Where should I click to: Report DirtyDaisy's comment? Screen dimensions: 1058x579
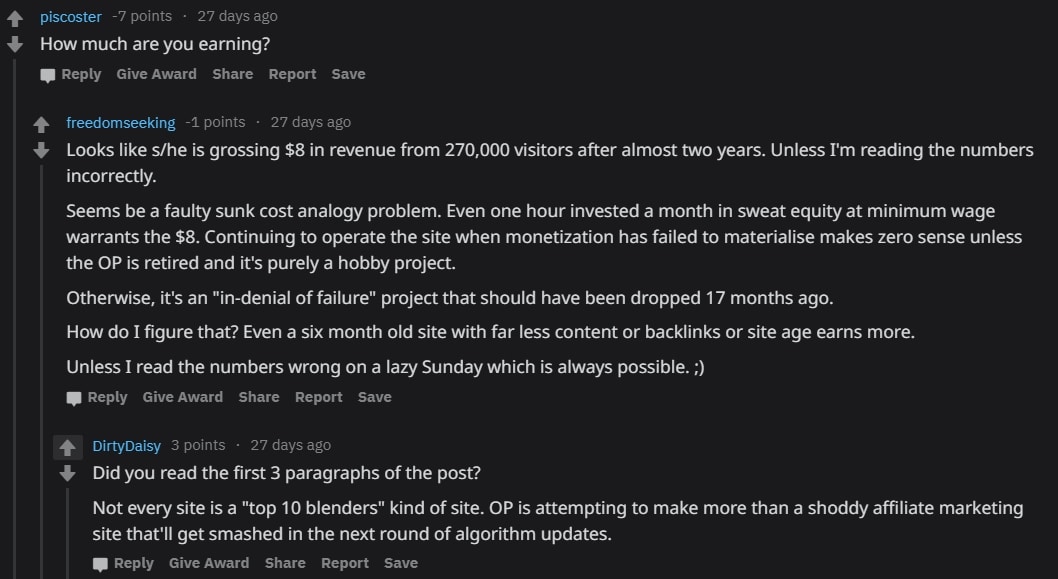(345, 563)
